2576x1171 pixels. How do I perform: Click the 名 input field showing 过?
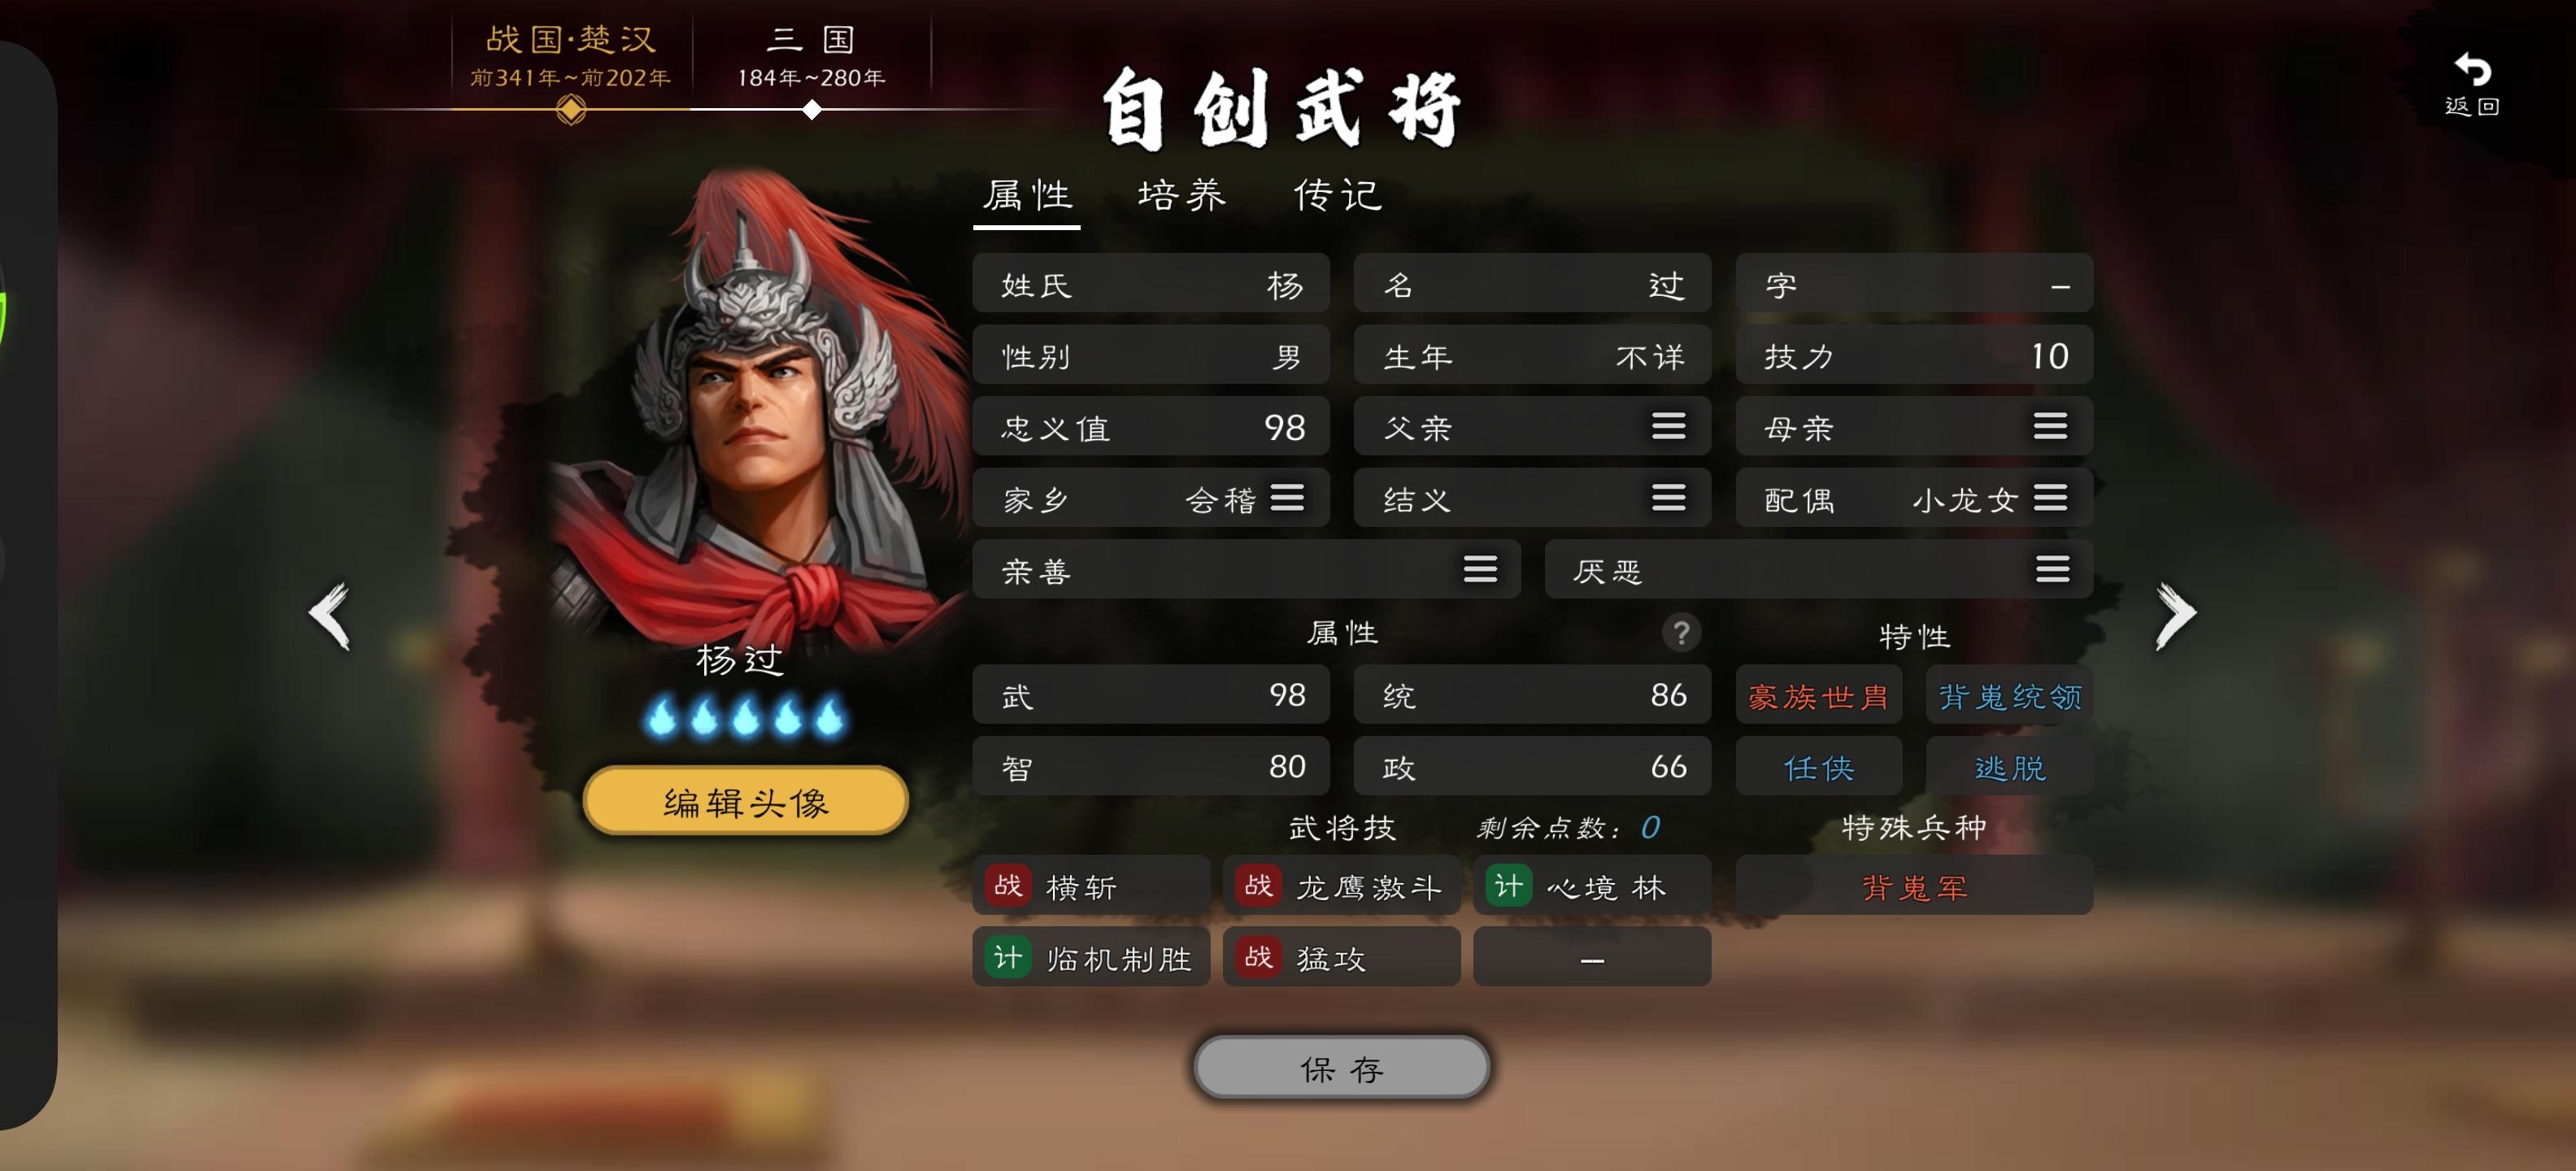click(1532, 284)
